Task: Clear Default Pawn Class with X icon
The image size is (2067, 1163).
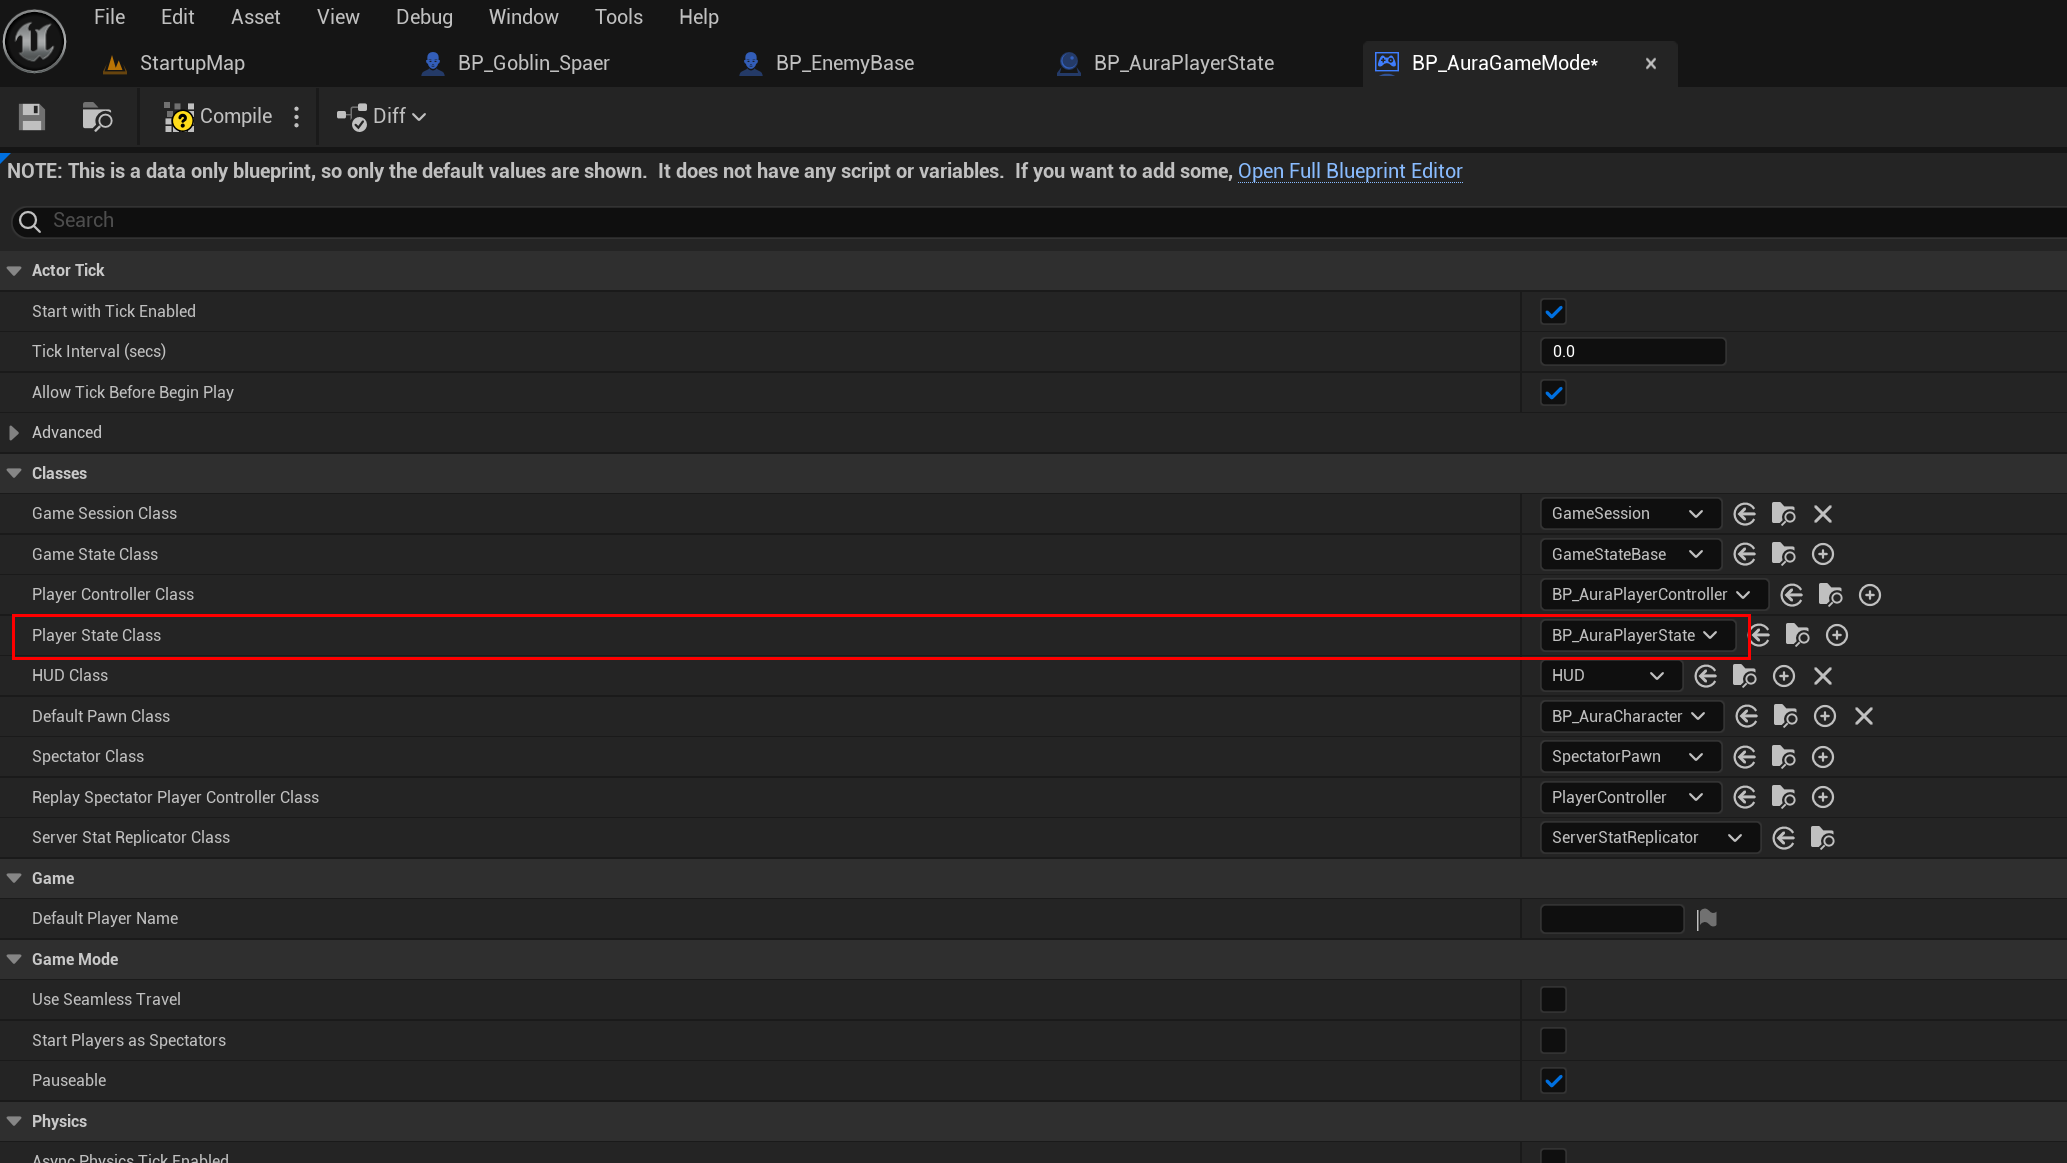Action: (1863, 716)
